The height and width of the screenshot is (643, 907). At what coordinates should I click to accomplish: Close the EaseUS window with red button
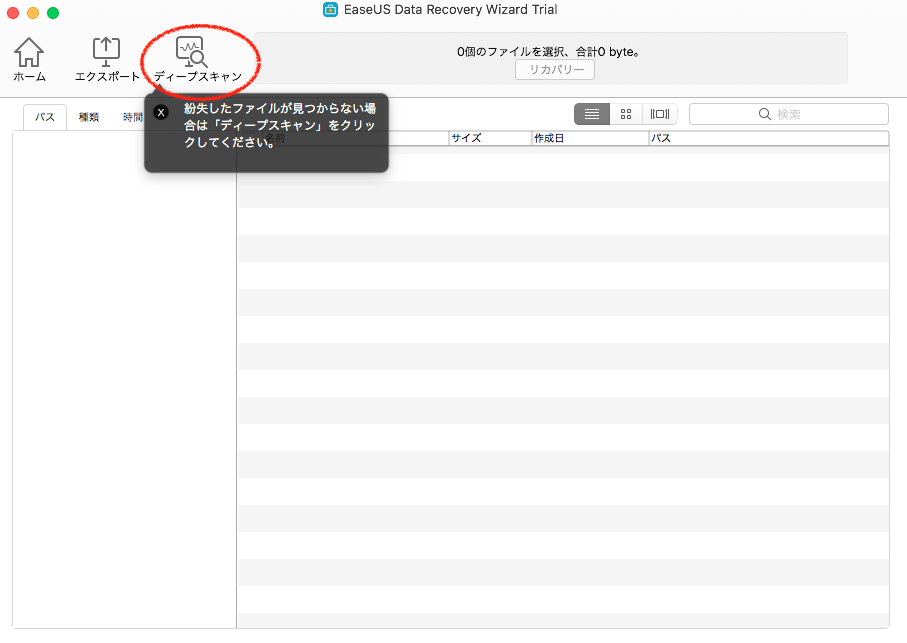(x=13, y=13)
